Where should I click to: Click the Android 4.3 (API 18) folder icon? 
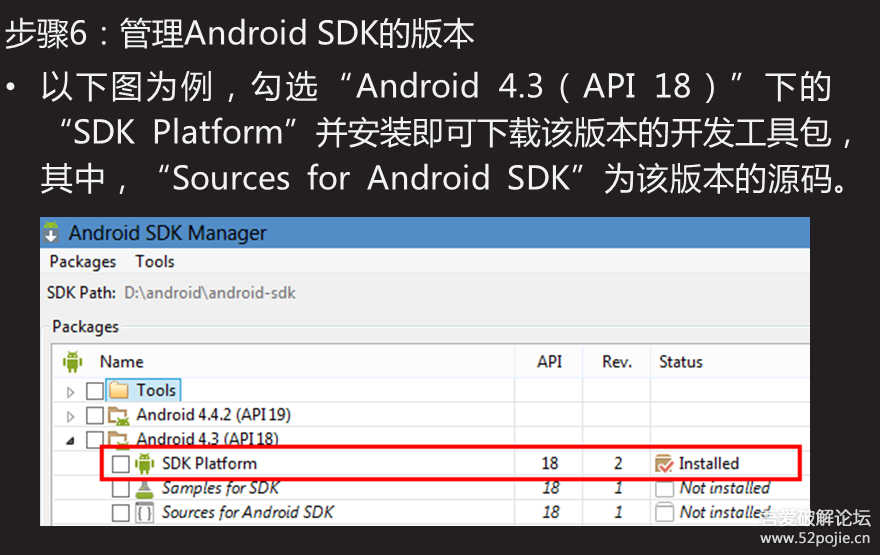[x=119, y=439]
